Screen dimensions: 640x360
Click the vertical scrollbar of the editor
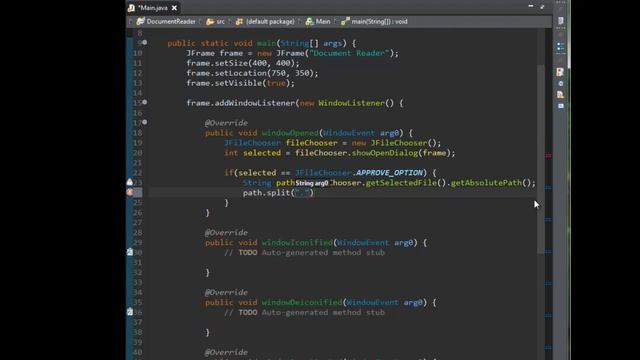540,159
